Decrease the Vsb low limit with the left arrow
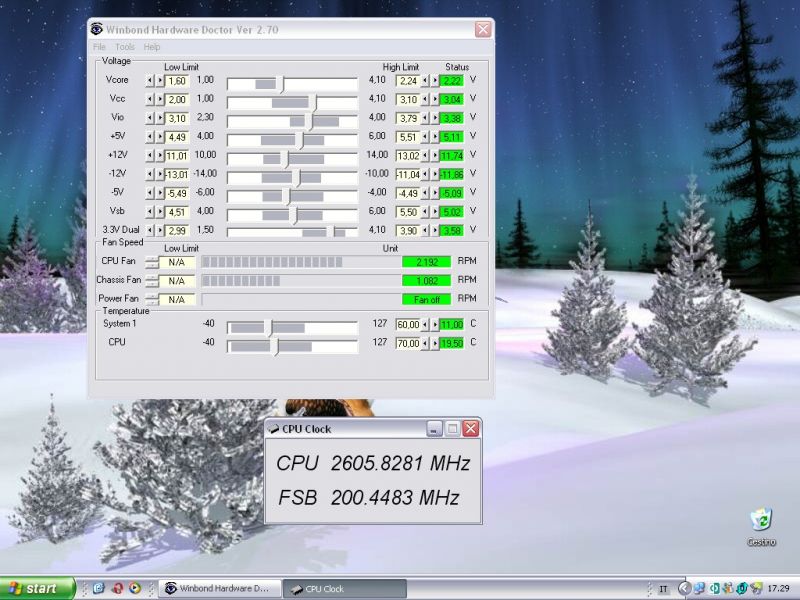800x600 pixels. [150, 212]
